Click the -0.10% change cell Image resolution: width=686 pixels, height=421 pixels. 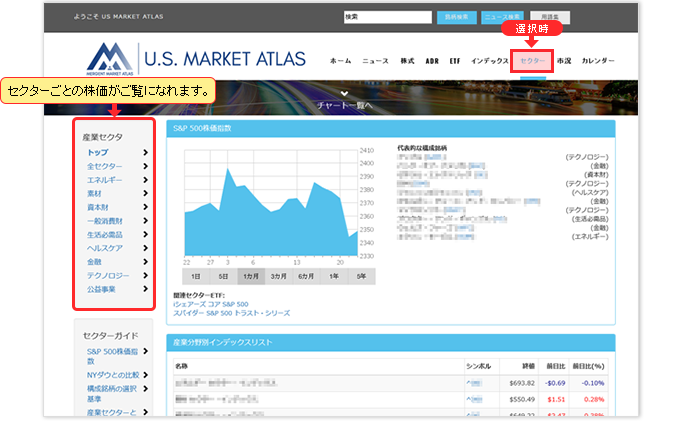pyautogui.click(x=593, y=383)
